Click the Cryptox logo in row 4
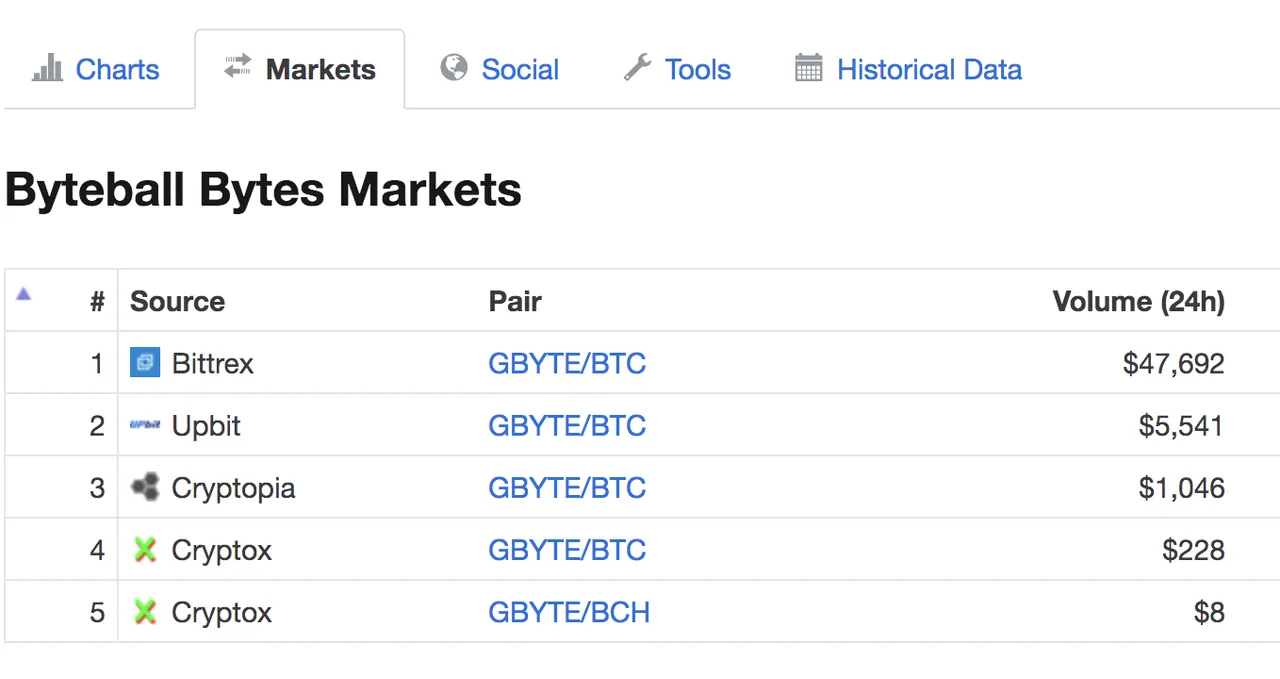The height and width of the screenshot is (679, 1280). (x=145, y=549)
